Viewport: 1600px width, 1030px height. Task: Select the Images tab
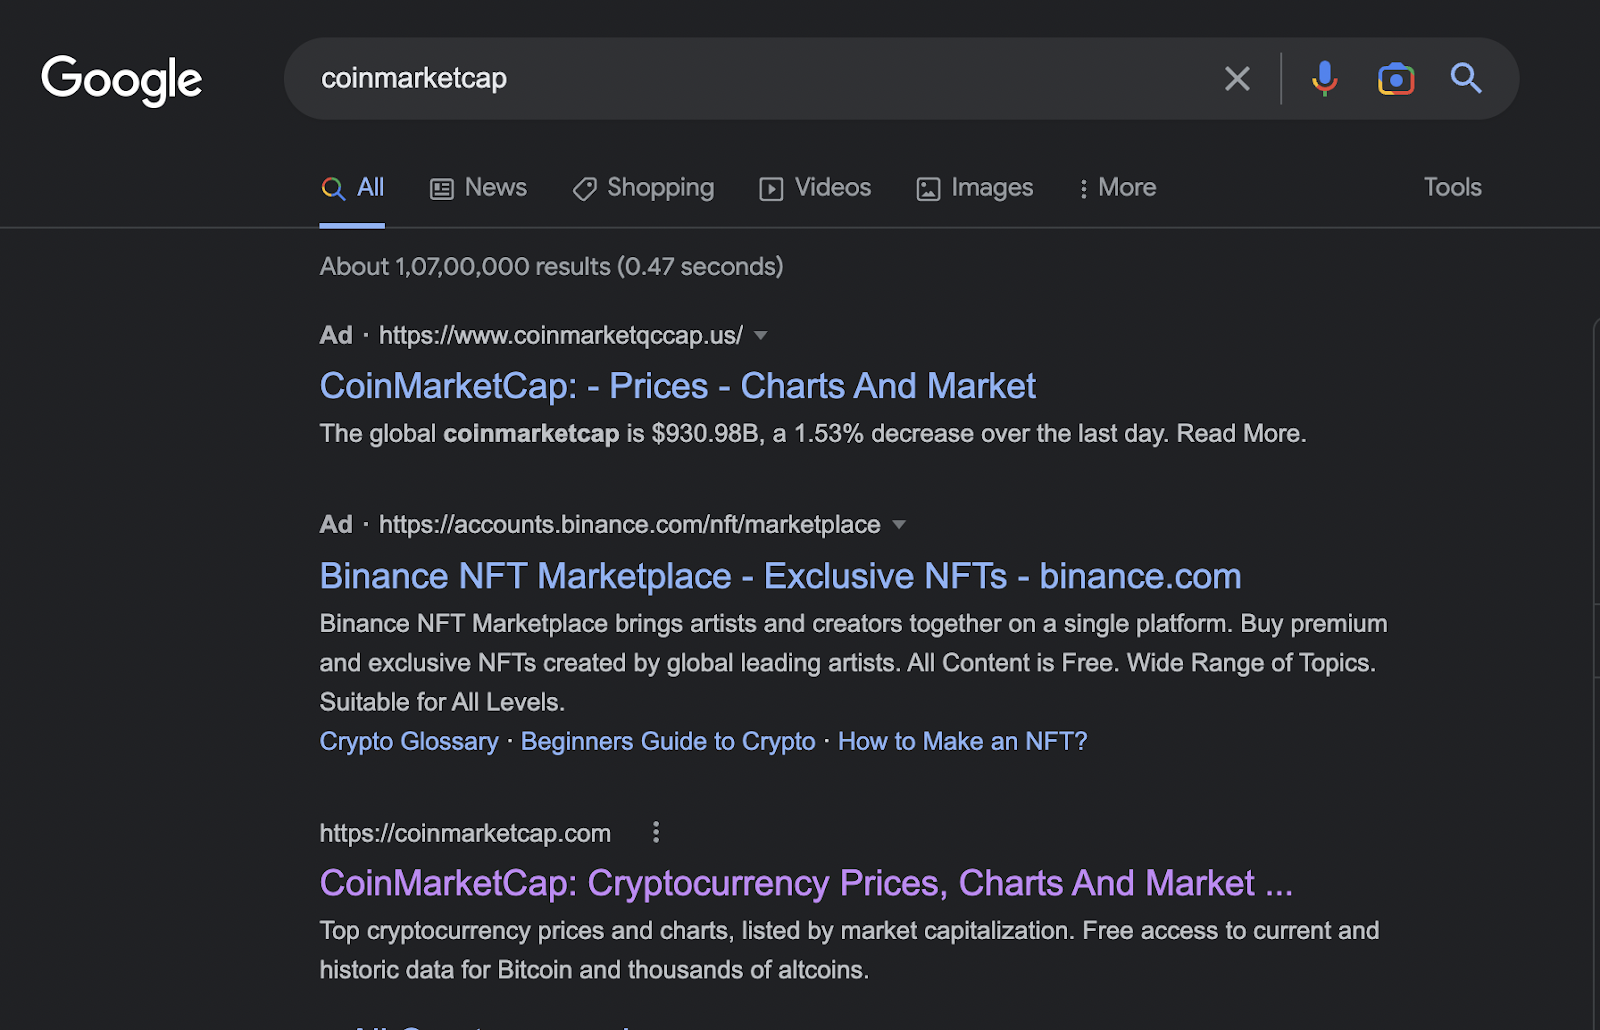pos(974,188)
